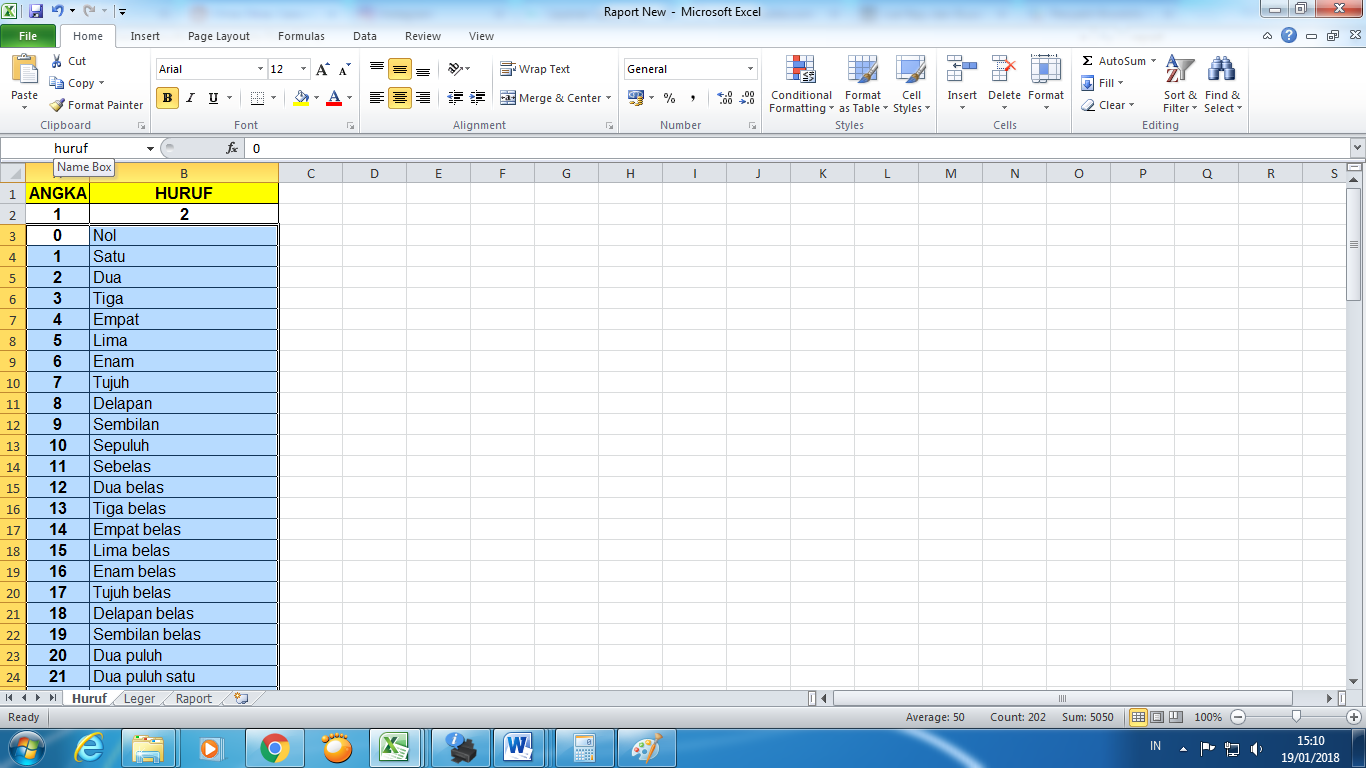Image resolution: width=1366 pixels, height=768 pixels.
Task: Click the Insert Function fx icon
Action: (232, 148)
